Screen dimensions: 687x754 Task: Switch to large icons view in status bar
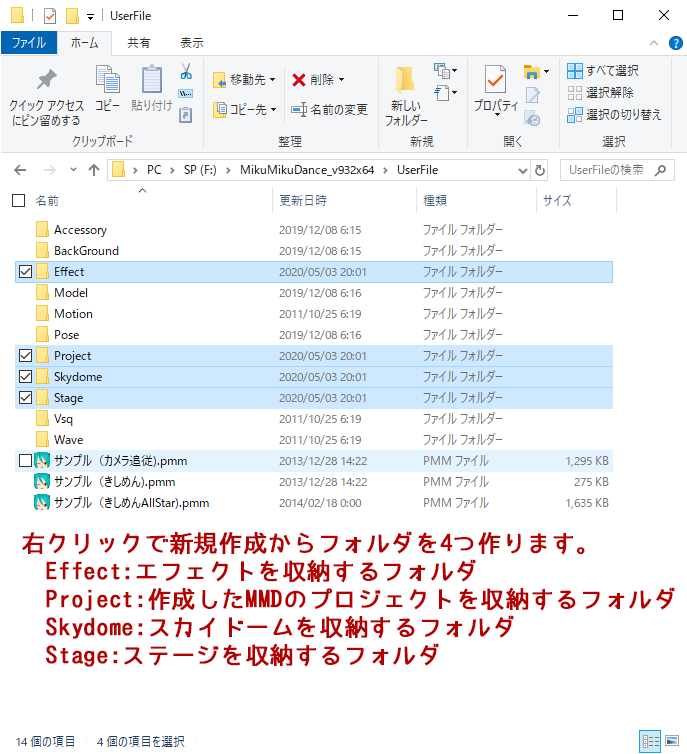672,741
